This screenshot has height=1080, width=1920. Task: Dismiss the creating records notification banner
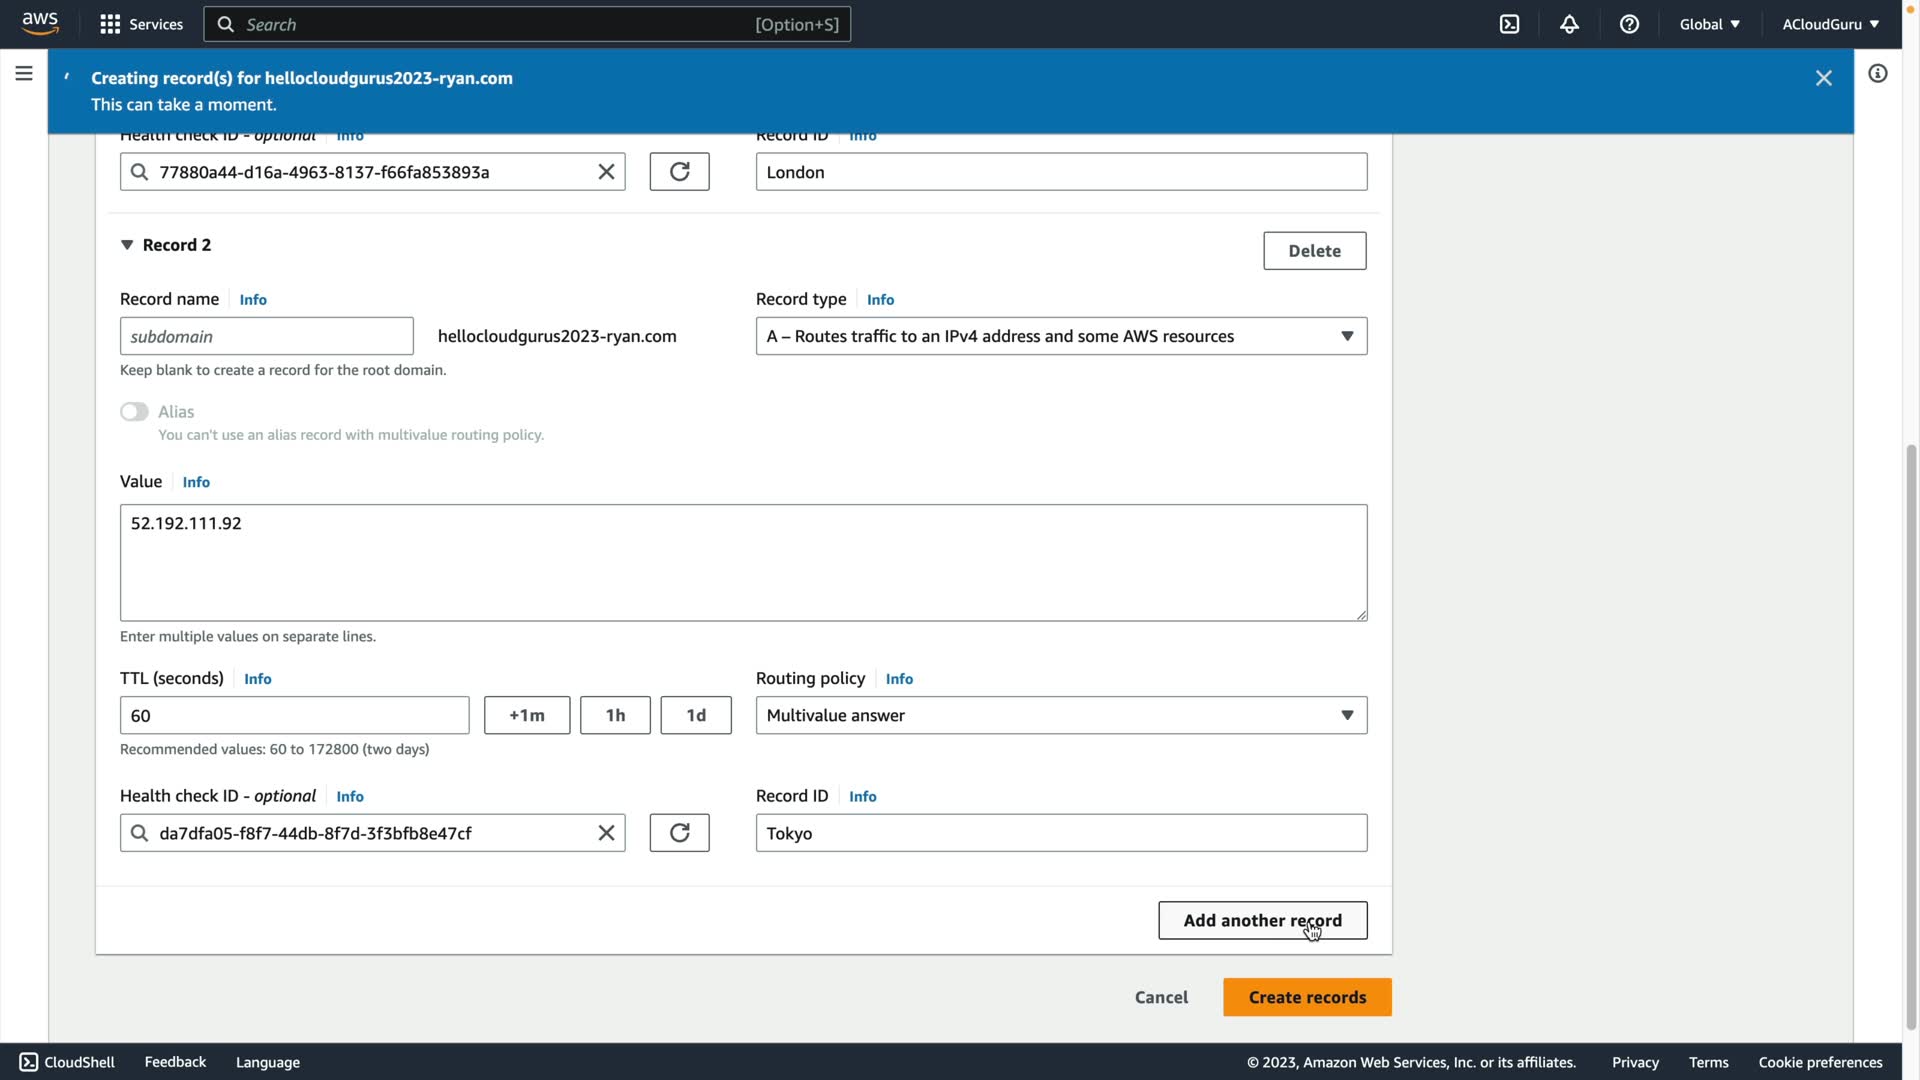click(x=1823, y=78)
